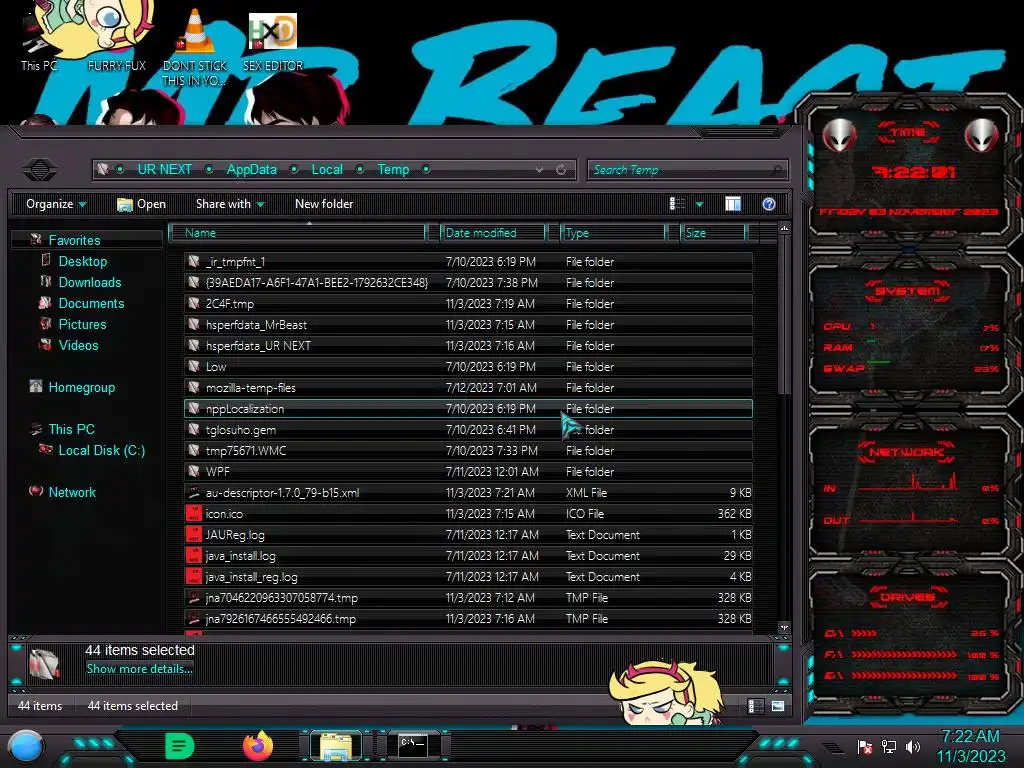Select the mozilla-temp-files folder
The image size is (1024, 768).
point(468,387)
